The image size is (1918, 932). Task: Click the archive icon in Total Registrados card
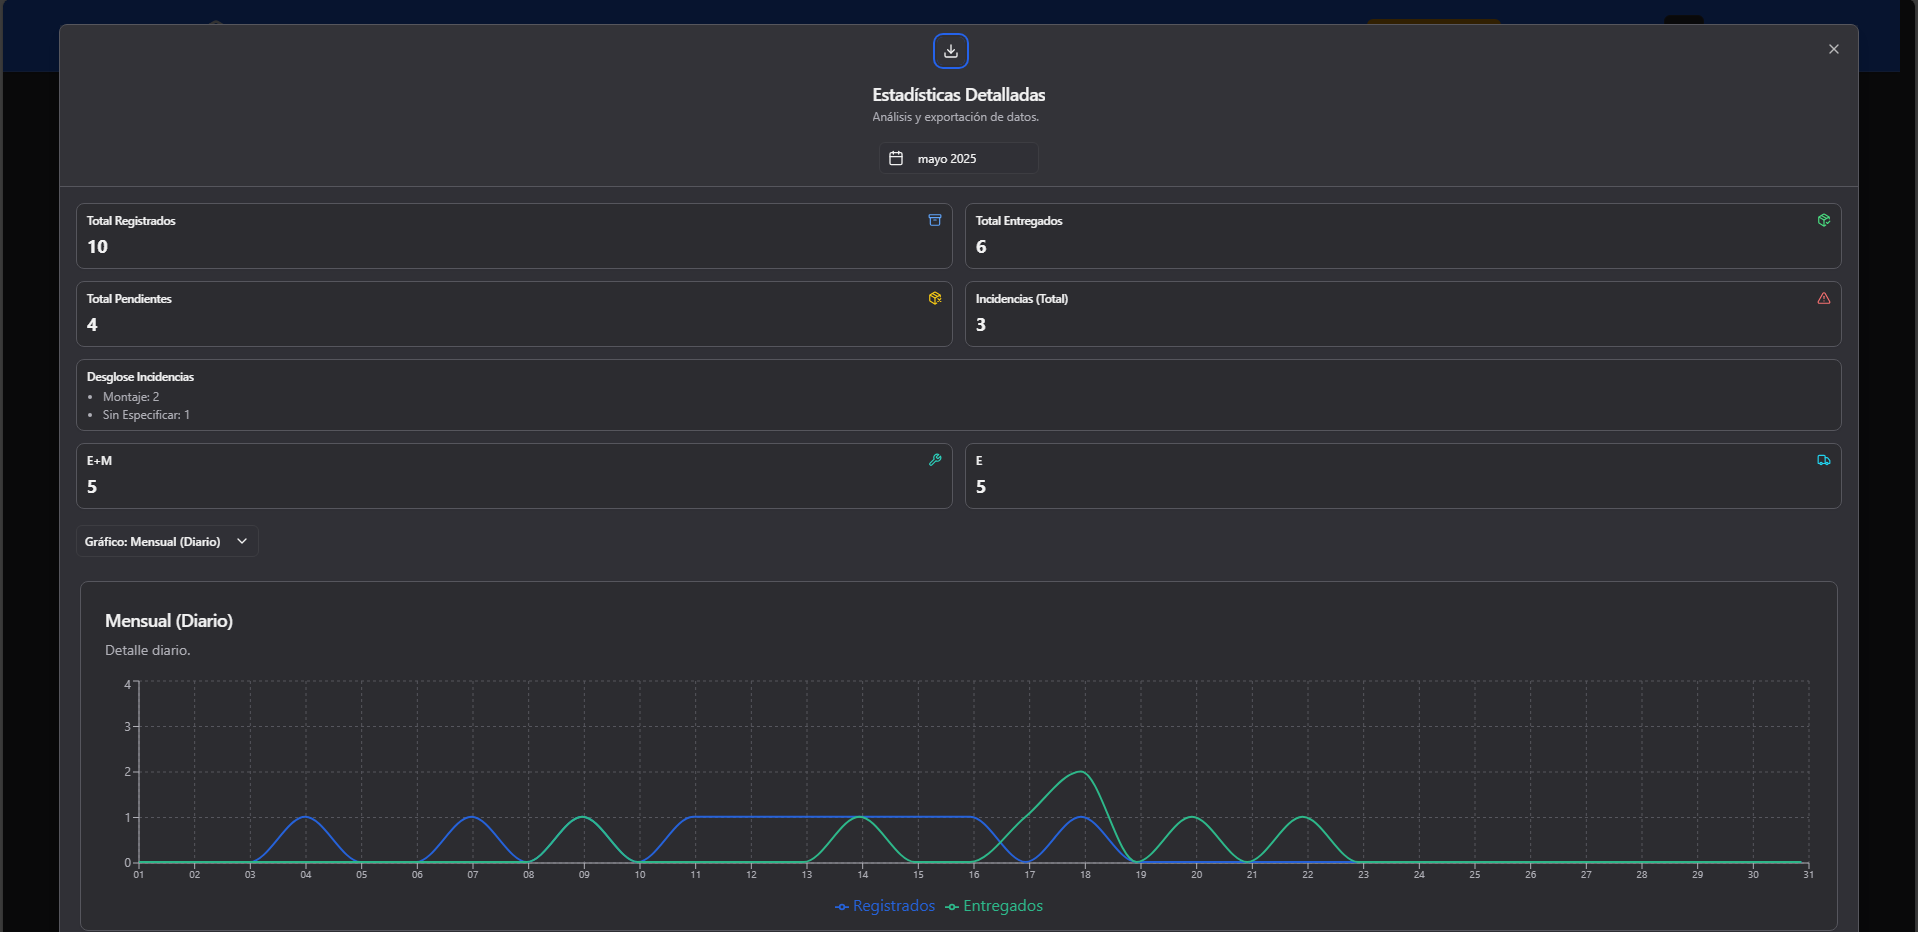tap(934, 220)
